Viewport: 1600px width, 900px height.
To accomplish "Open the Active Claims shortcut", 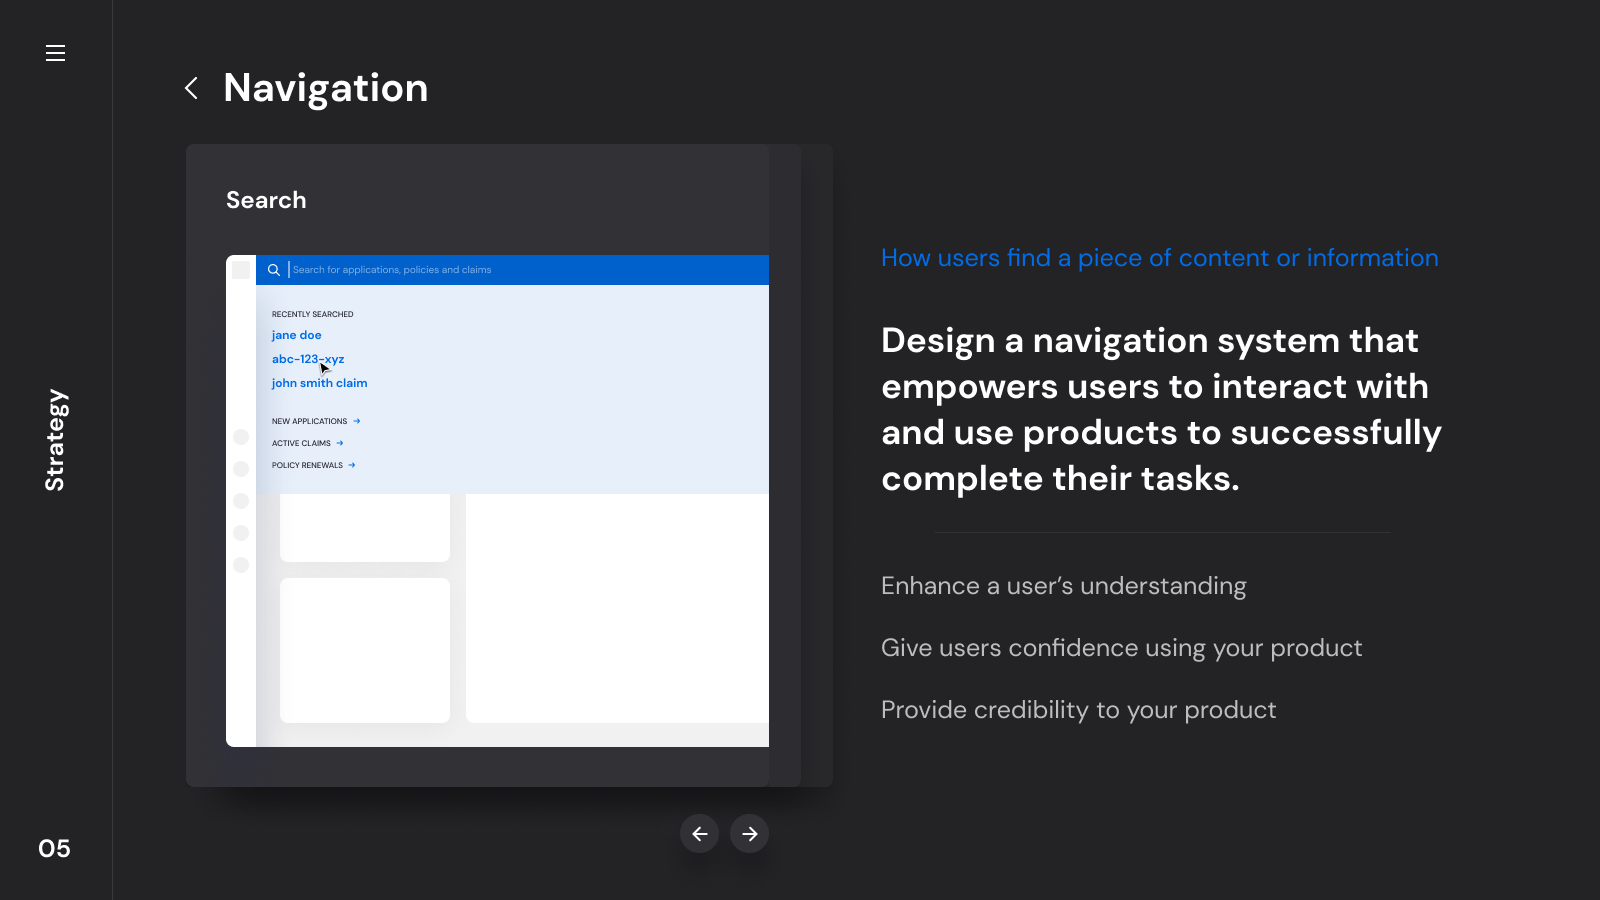I will tap(301, 443).
